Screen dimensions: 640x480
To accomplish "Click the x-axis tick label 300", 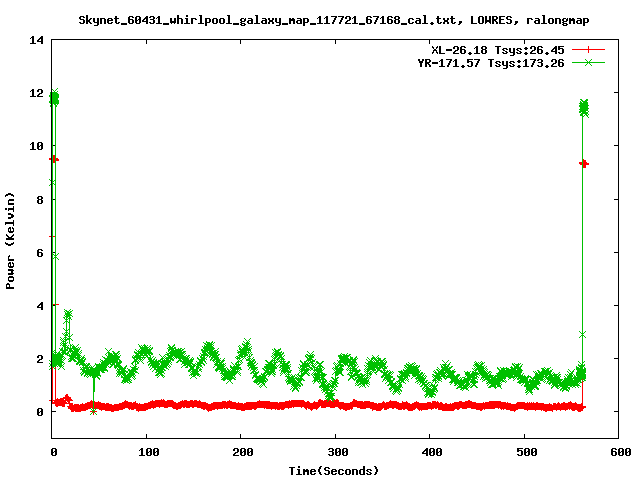I will 338,452.
